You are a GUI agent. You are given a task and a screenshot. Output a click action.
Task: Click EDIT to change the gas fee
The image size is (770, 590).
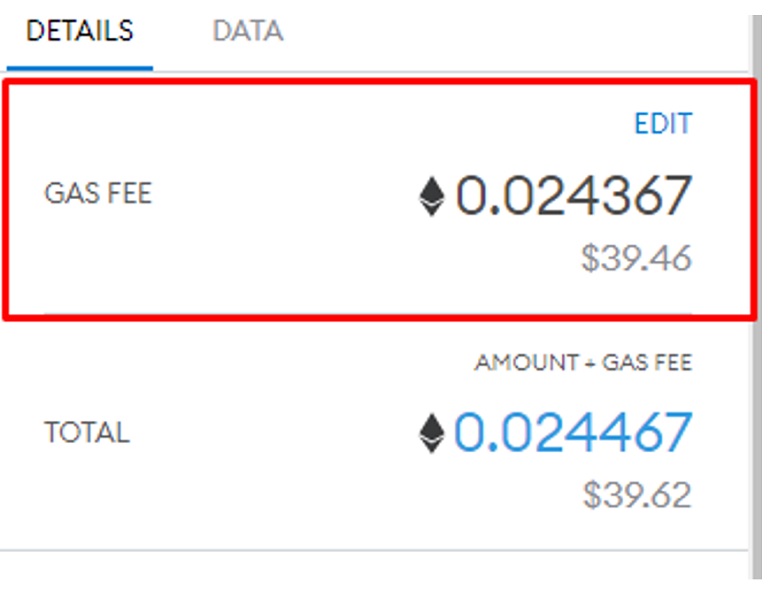click(x=662, y=124)
